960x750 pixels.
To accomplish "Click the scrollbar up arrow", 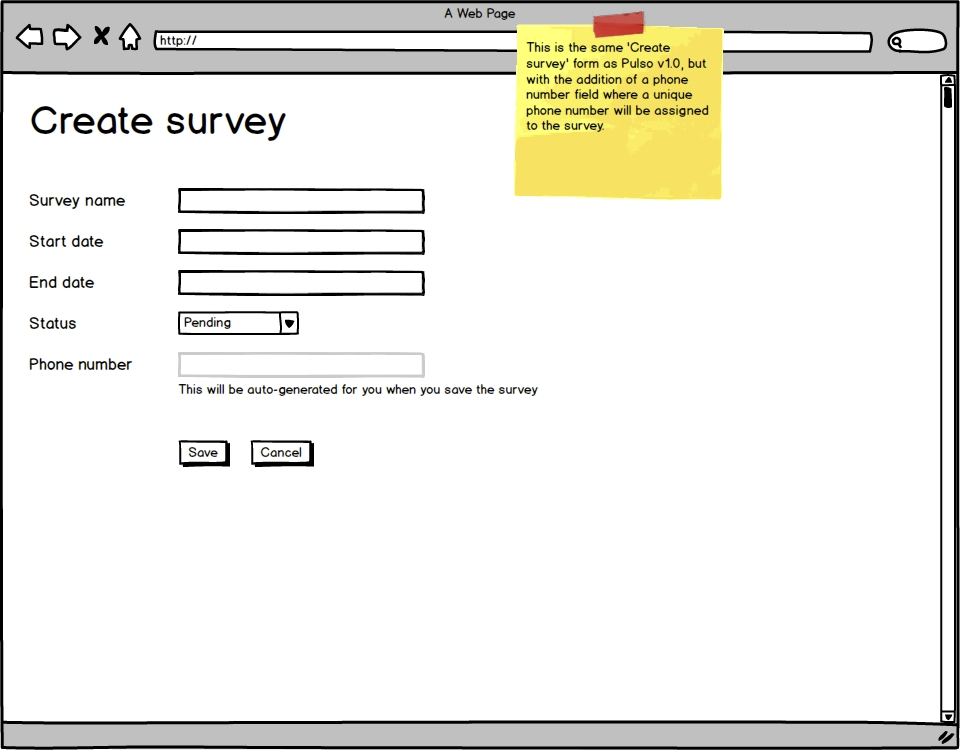I will point(948,80).
